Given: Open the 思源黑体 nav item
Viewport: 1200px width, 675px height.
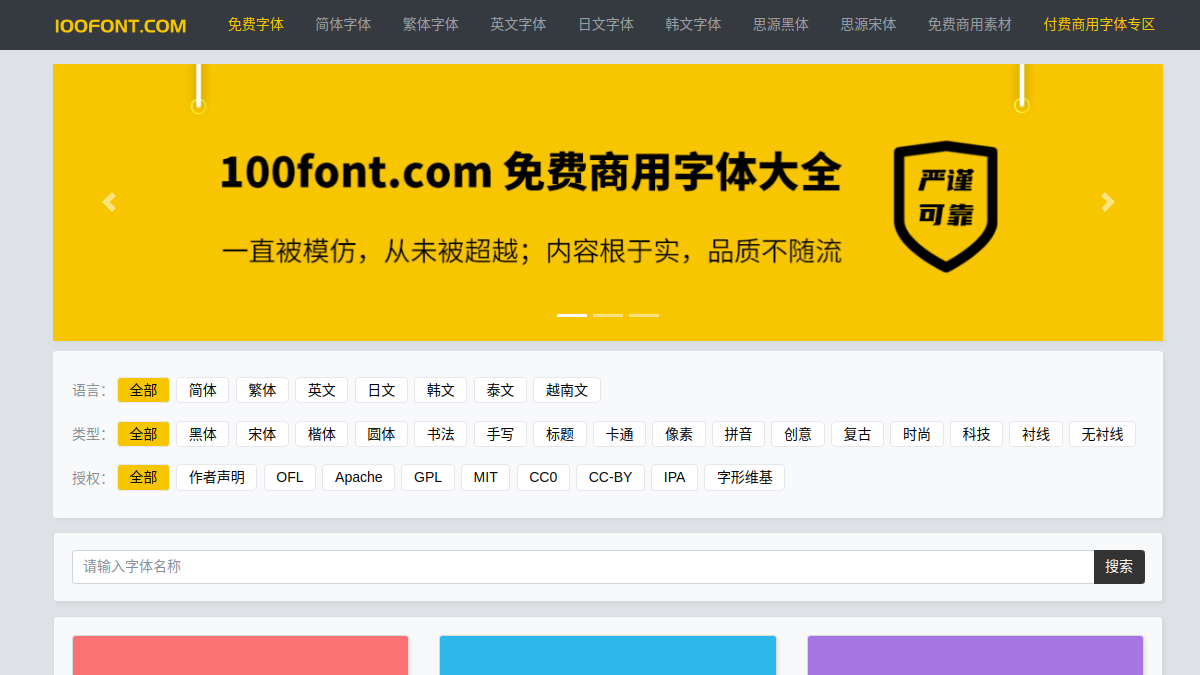Looking at the screenshot, I should [x=781, y=24].
